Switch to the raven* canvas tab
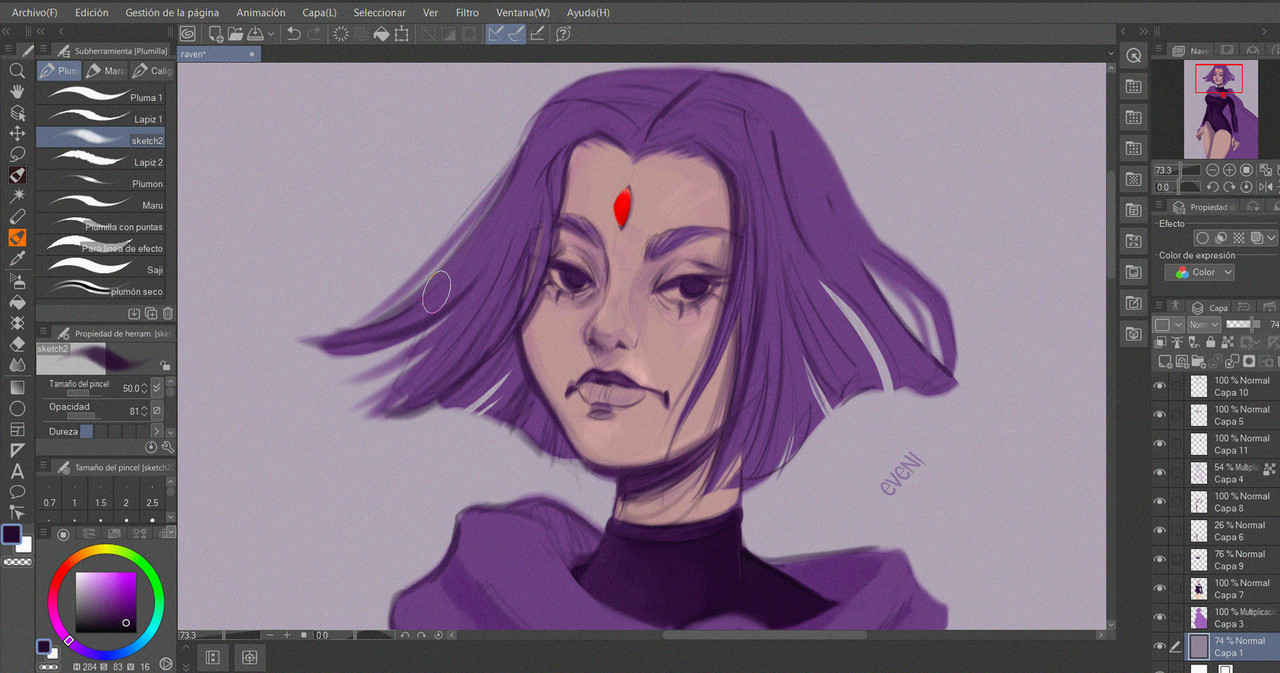 217,54
